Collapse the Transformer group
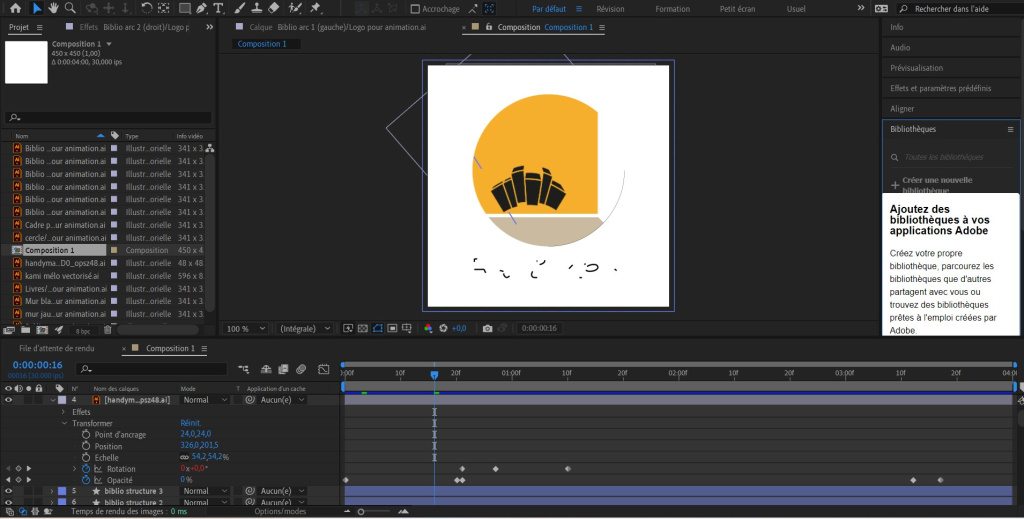 click(64, 423)
